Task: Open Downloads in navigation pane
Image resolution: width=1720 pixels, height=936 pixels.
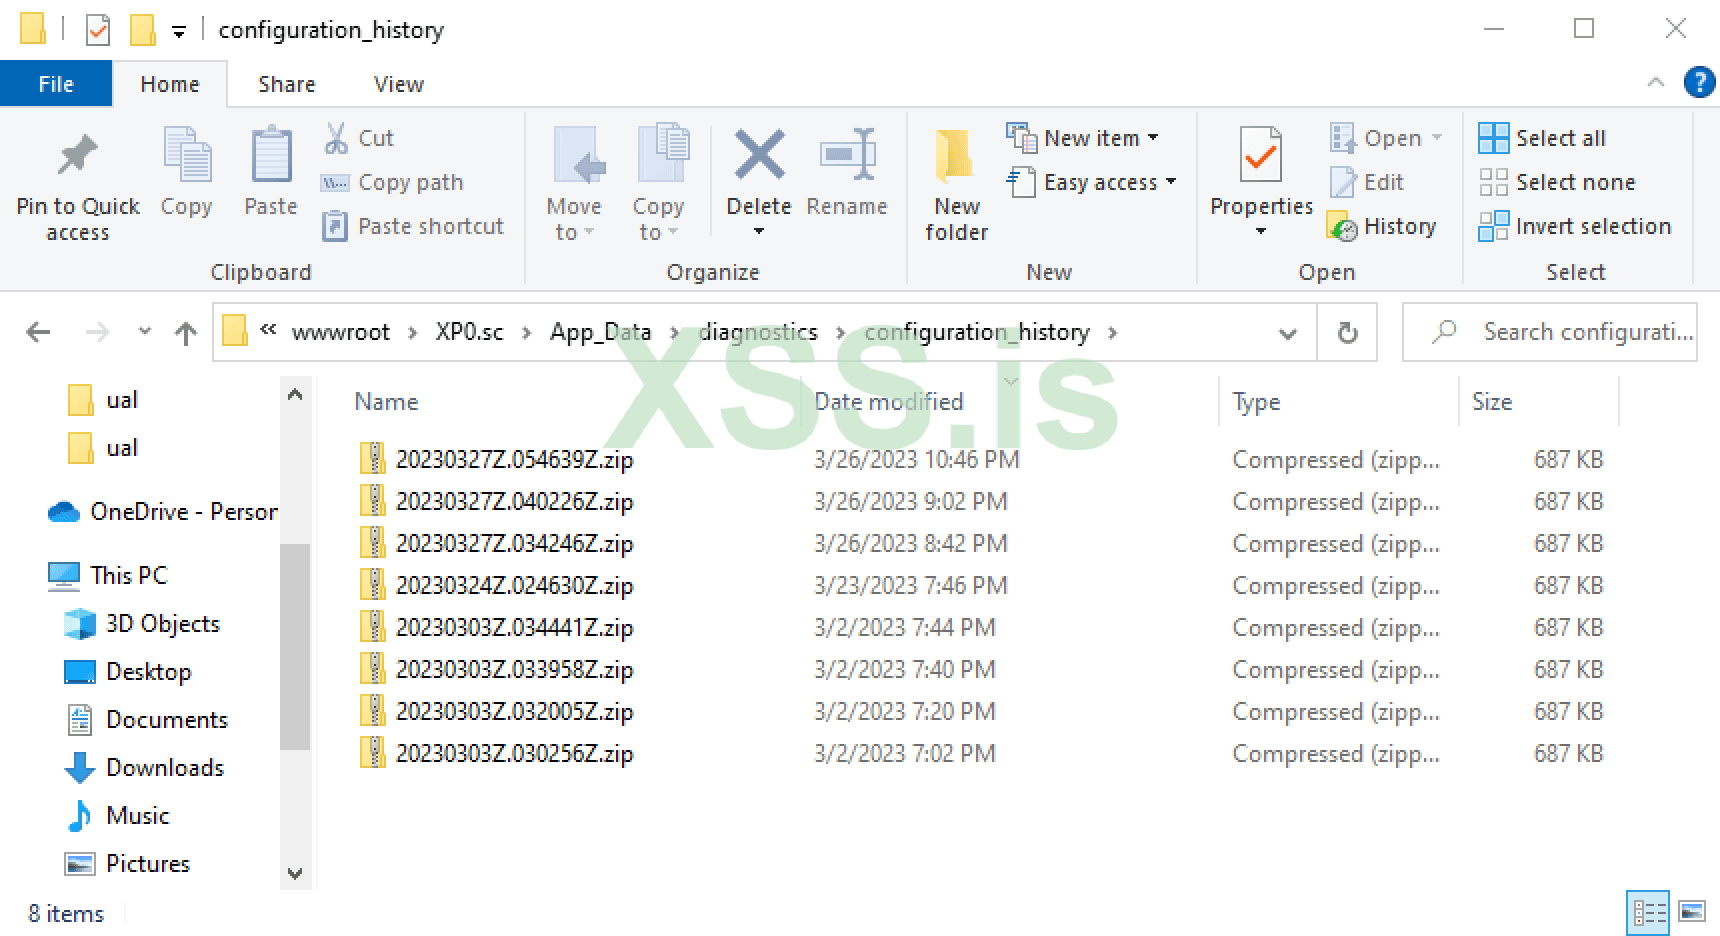Action: tap(144, 767)
